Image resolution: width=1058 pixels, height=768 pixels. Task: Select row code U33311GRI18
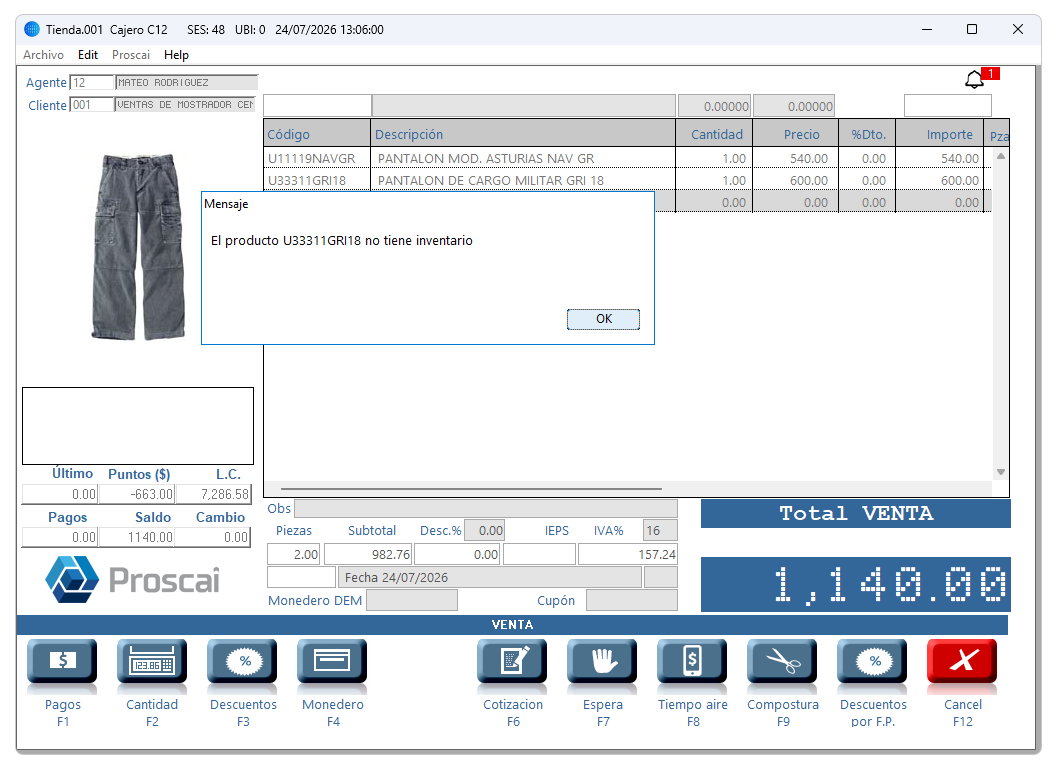307,181
